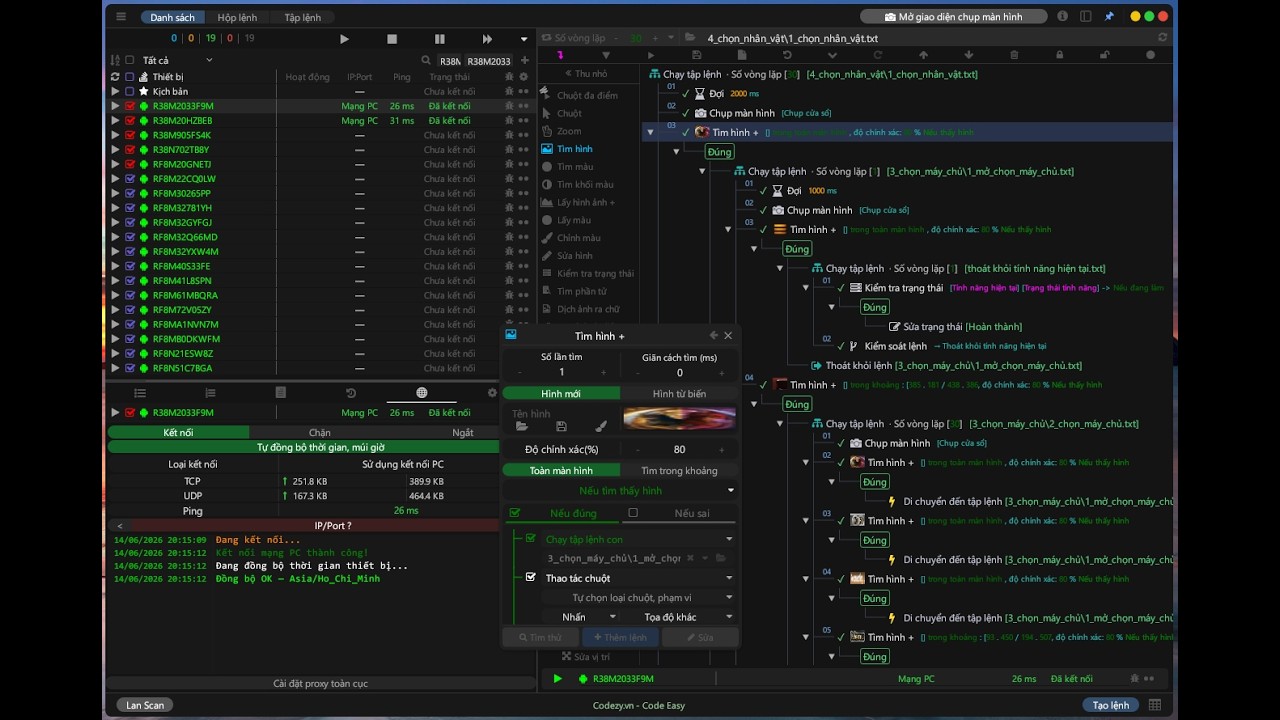Refresh device list via Thiết bị refresh icon

(x=115, y=77)
